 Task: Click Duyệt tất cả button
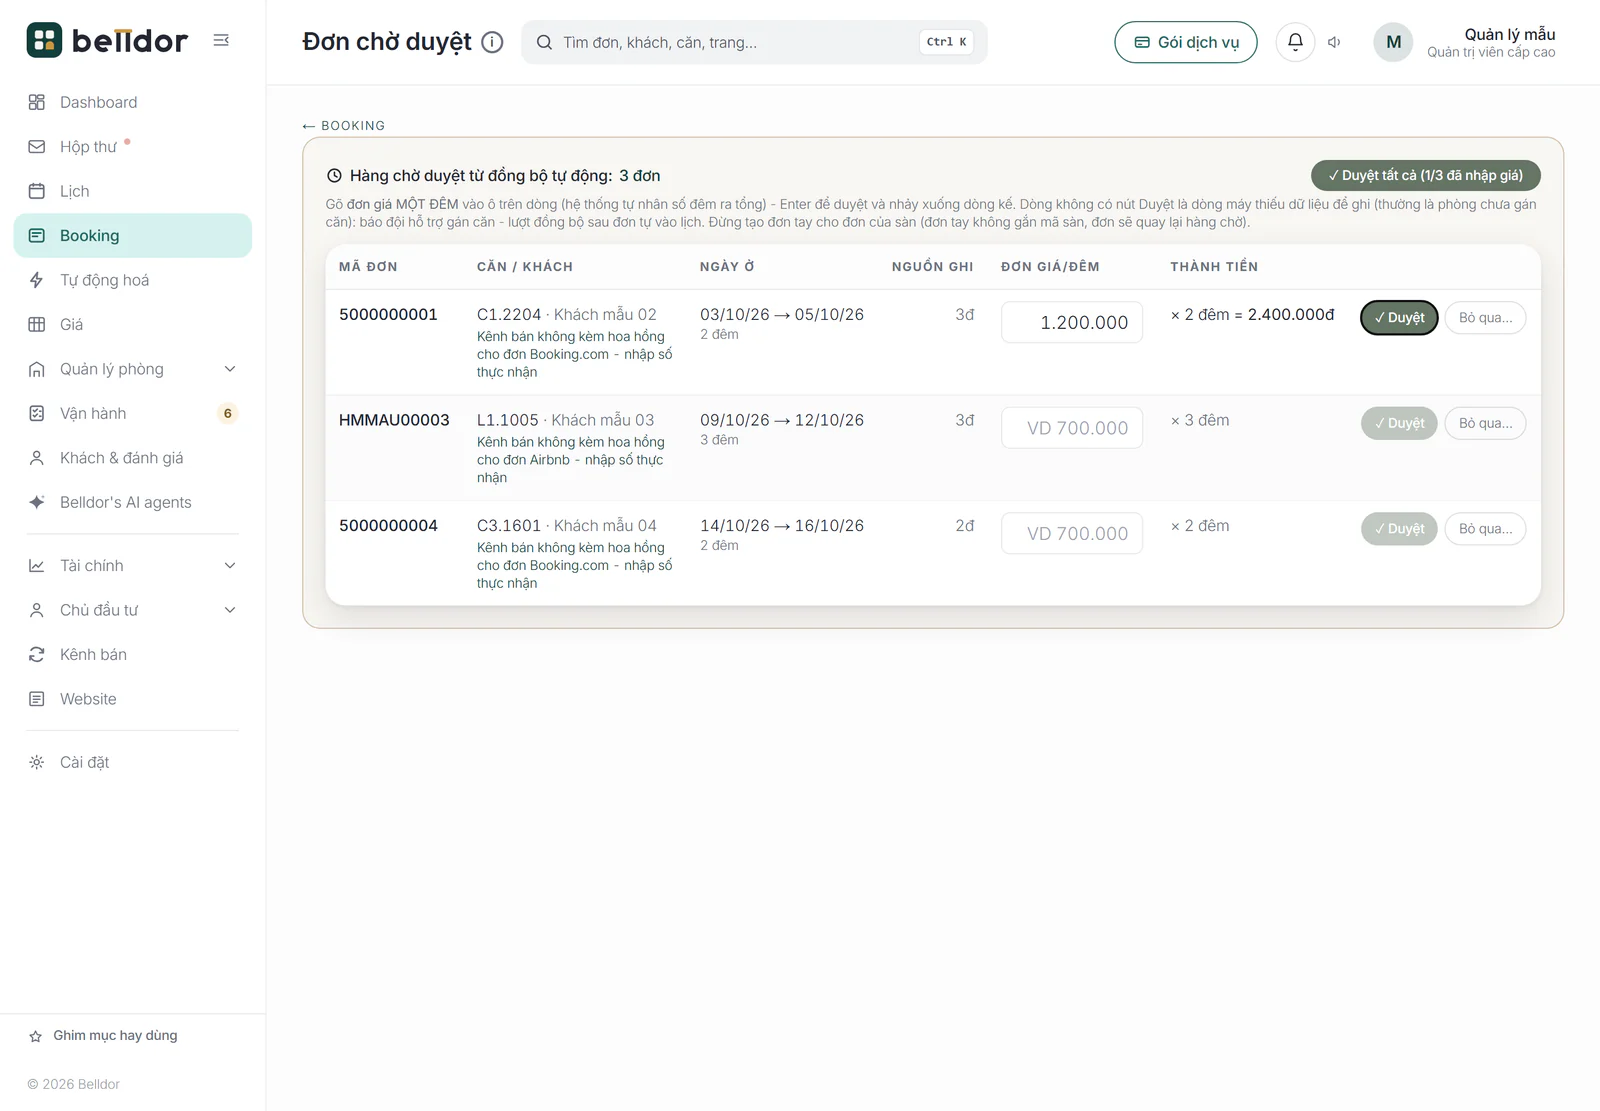pyautogui.click(x=1426, y=175)
